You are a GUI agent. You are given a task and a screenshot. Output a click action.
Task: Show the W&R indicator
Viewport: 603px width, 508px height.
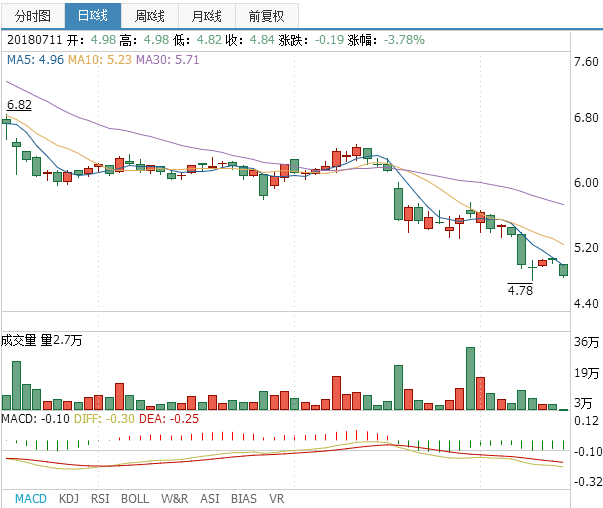click(175, 499)
